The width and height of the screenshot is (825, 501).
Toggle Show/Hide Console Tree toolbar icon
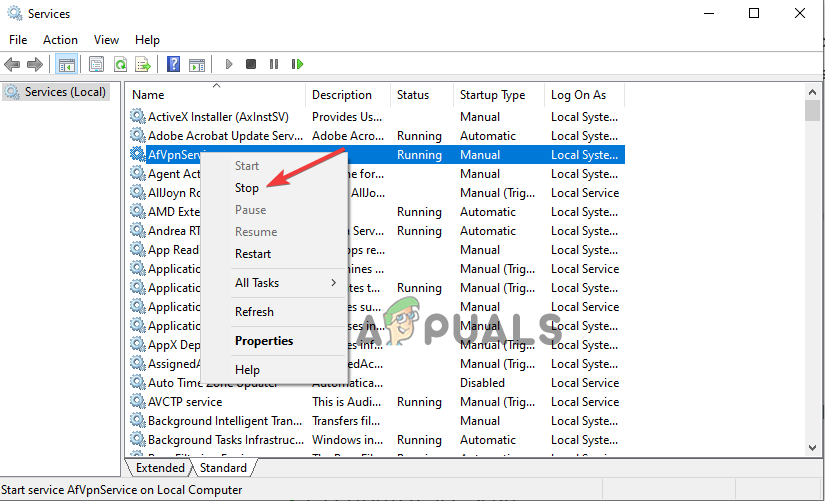67,64
